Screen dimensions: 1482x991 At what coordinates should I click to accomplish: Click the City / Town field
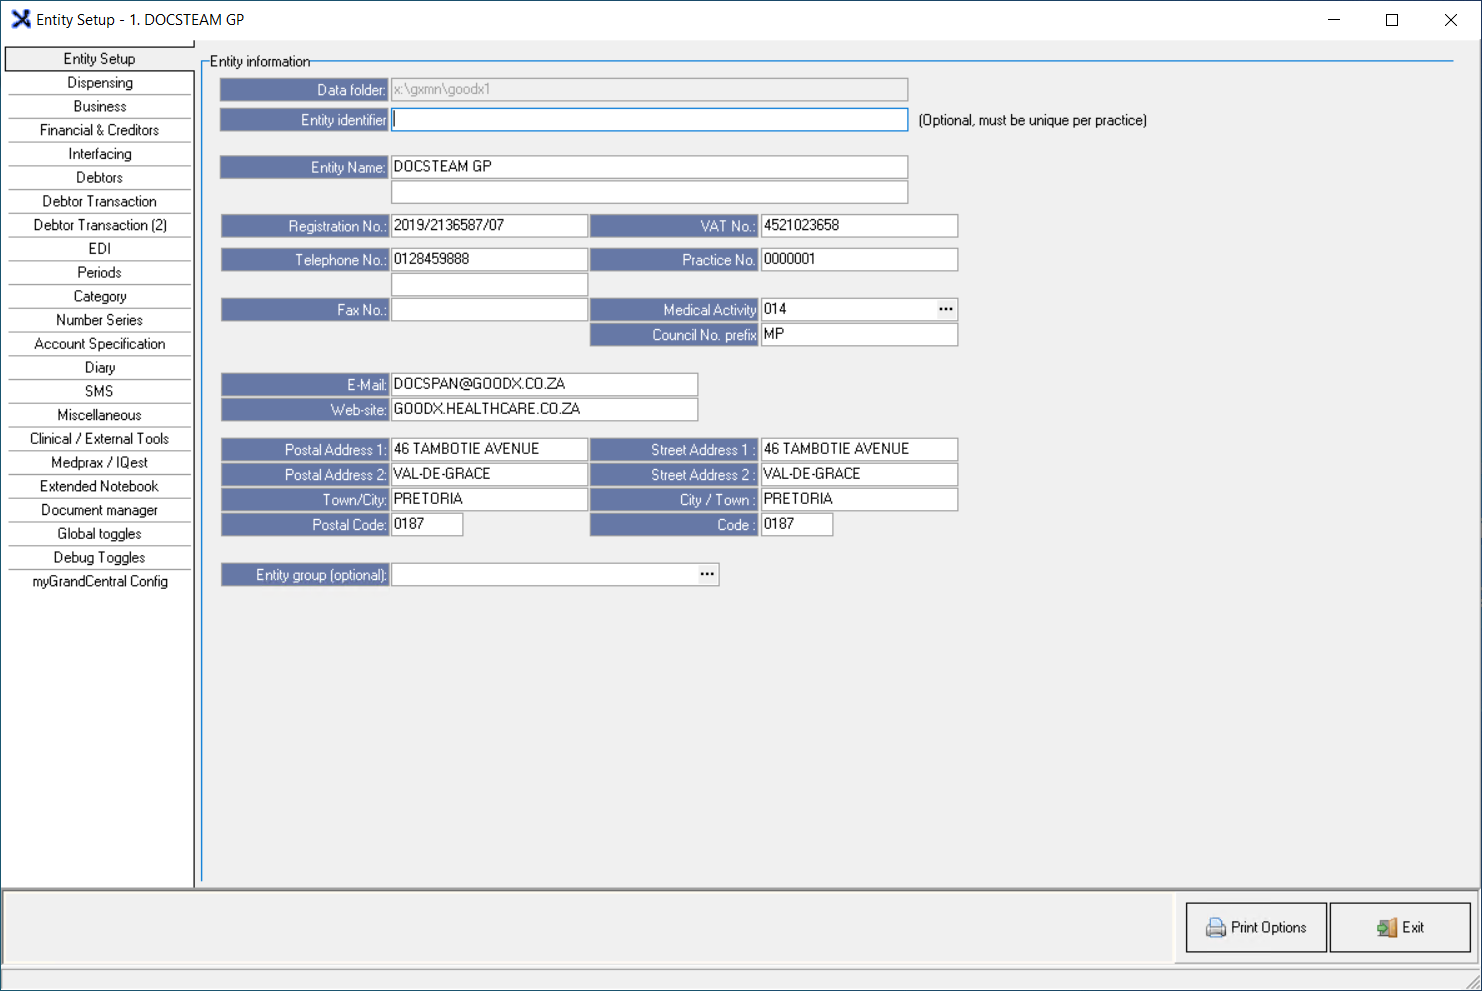859,499
